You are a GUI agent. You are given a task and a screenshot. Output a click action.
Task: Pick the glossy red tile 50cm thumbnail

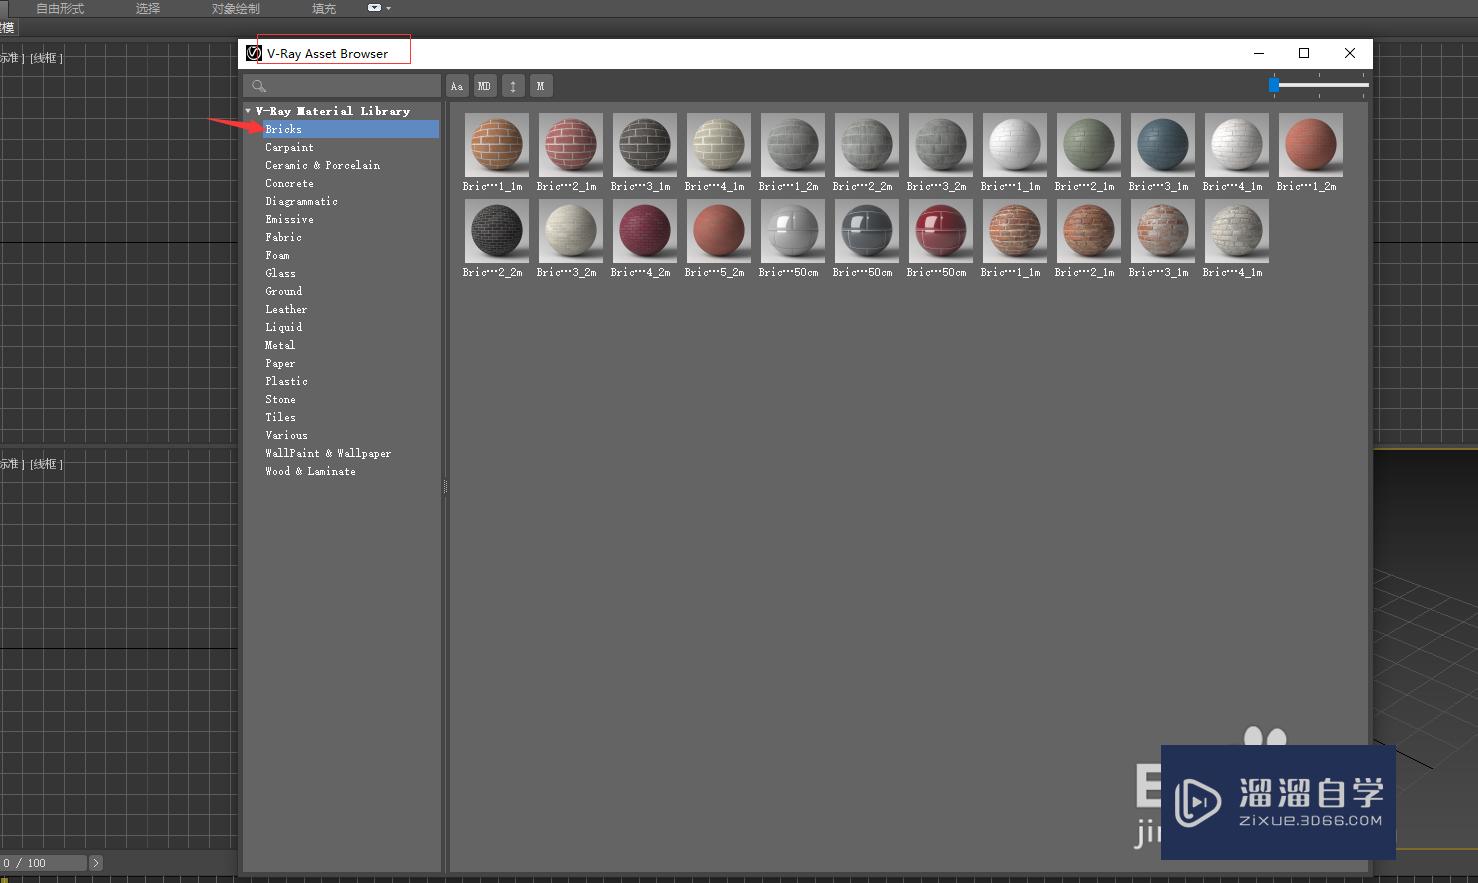[941, 231]
